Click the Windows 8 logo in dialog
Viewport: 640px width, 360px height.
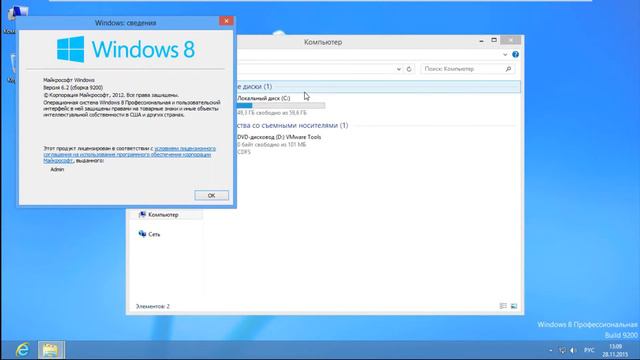coord(126,49)
